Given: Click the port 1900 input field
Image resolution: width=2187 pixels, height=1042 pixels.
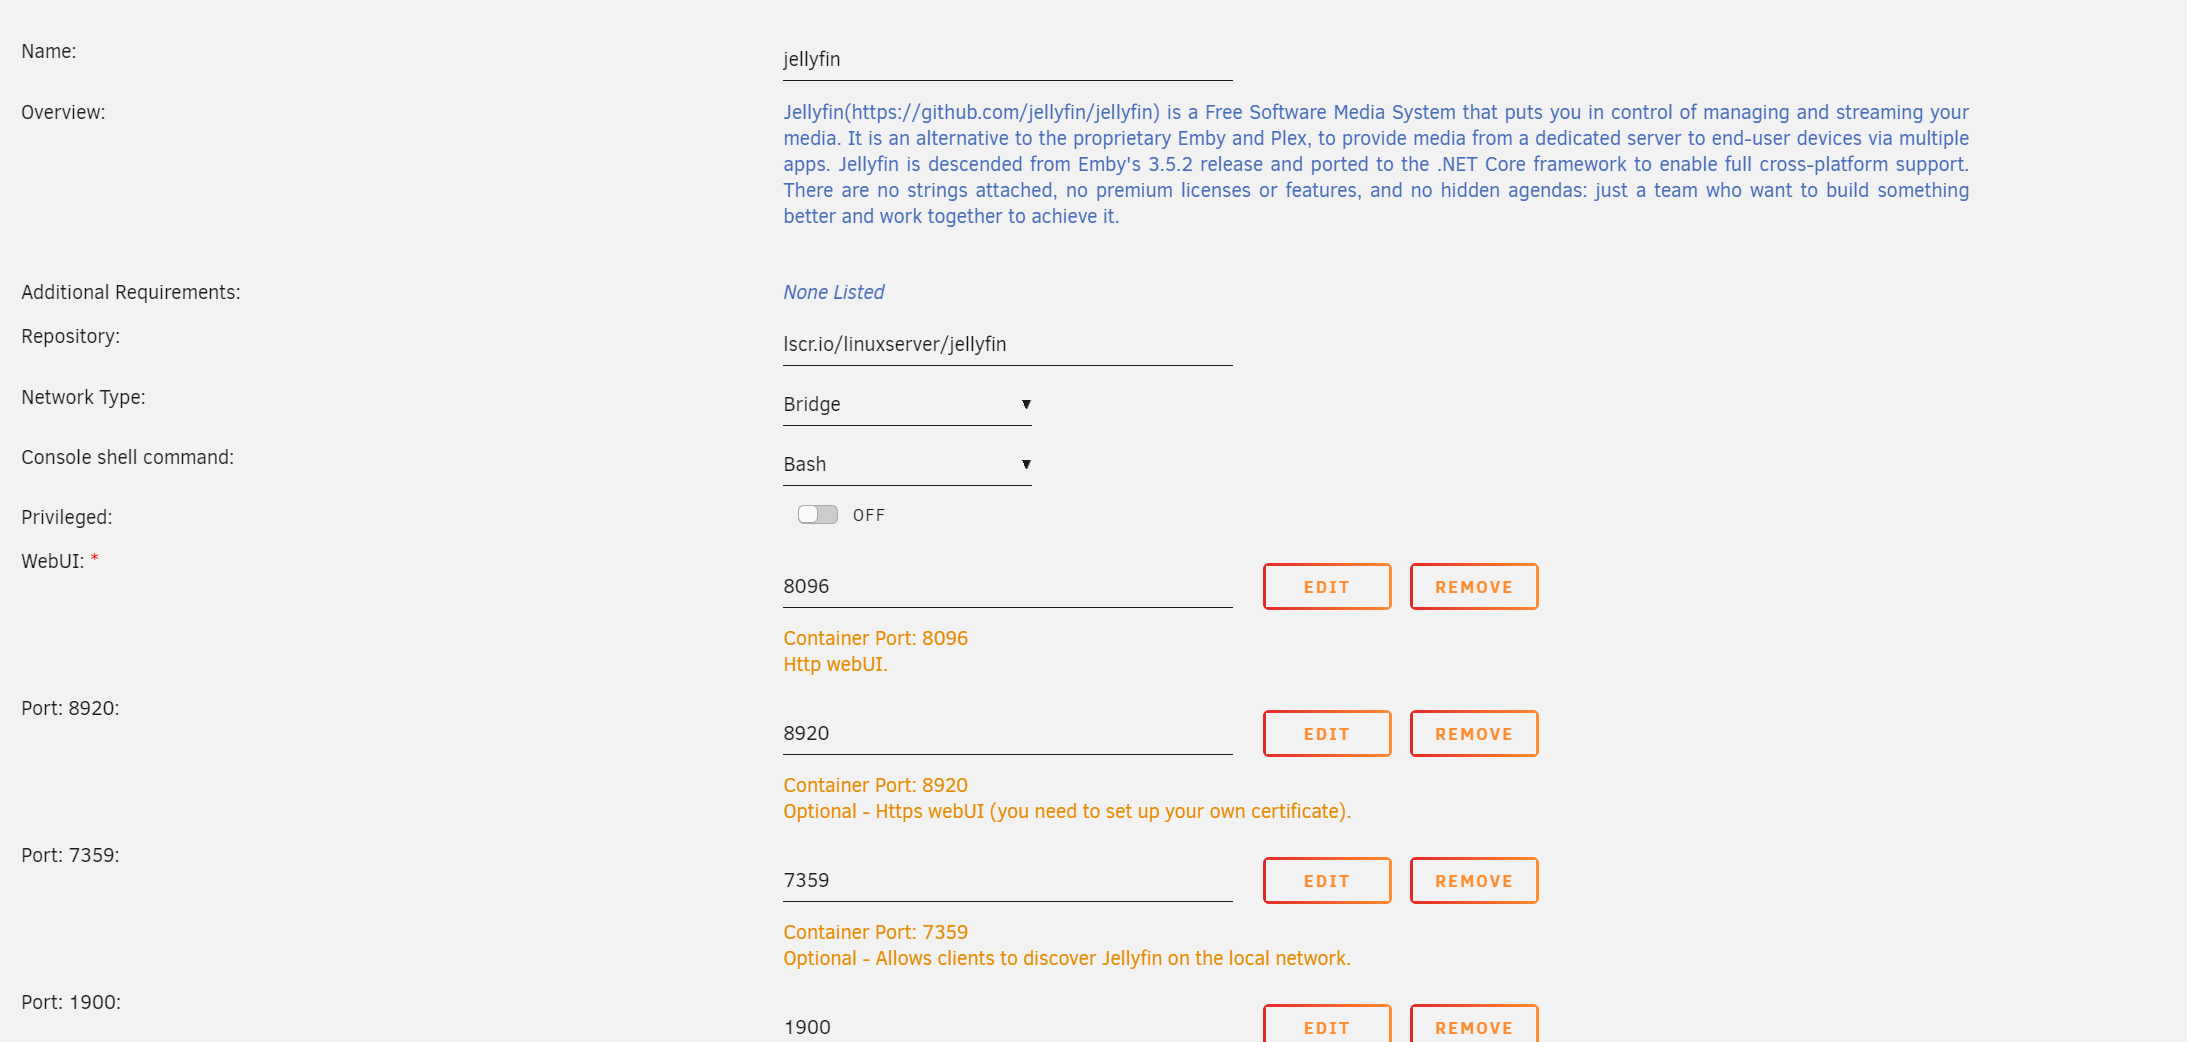Looking at the screenshot, I should (x=1006, y=1027).
